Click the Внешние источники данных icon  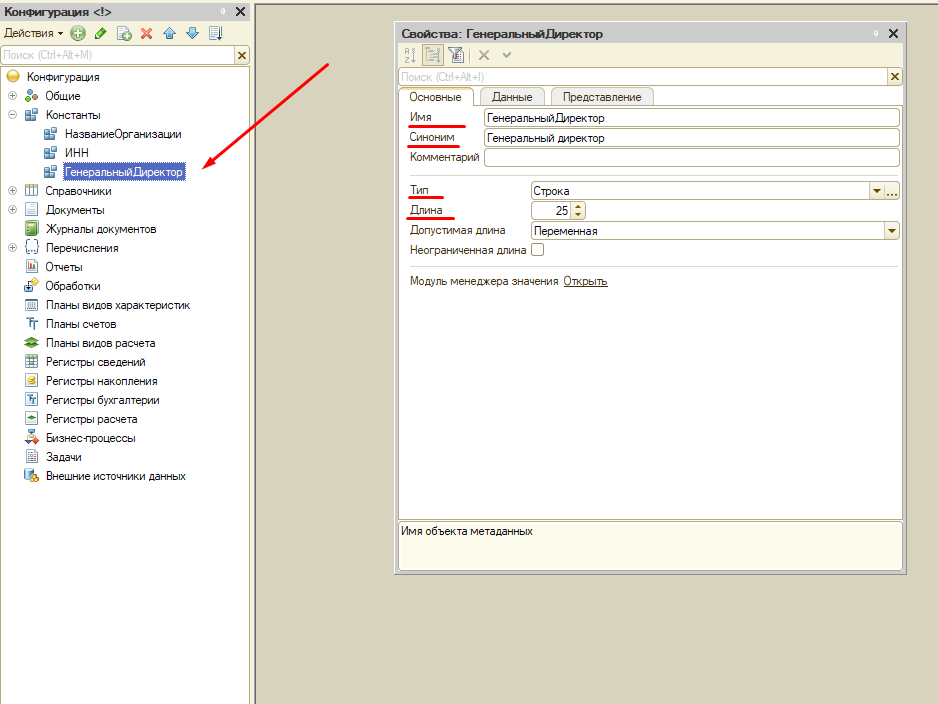coord(32,476)
